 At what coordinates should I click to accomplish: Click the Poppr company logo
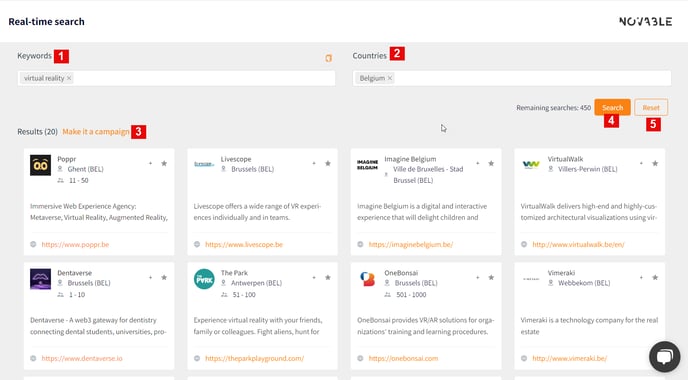[40, 165]
